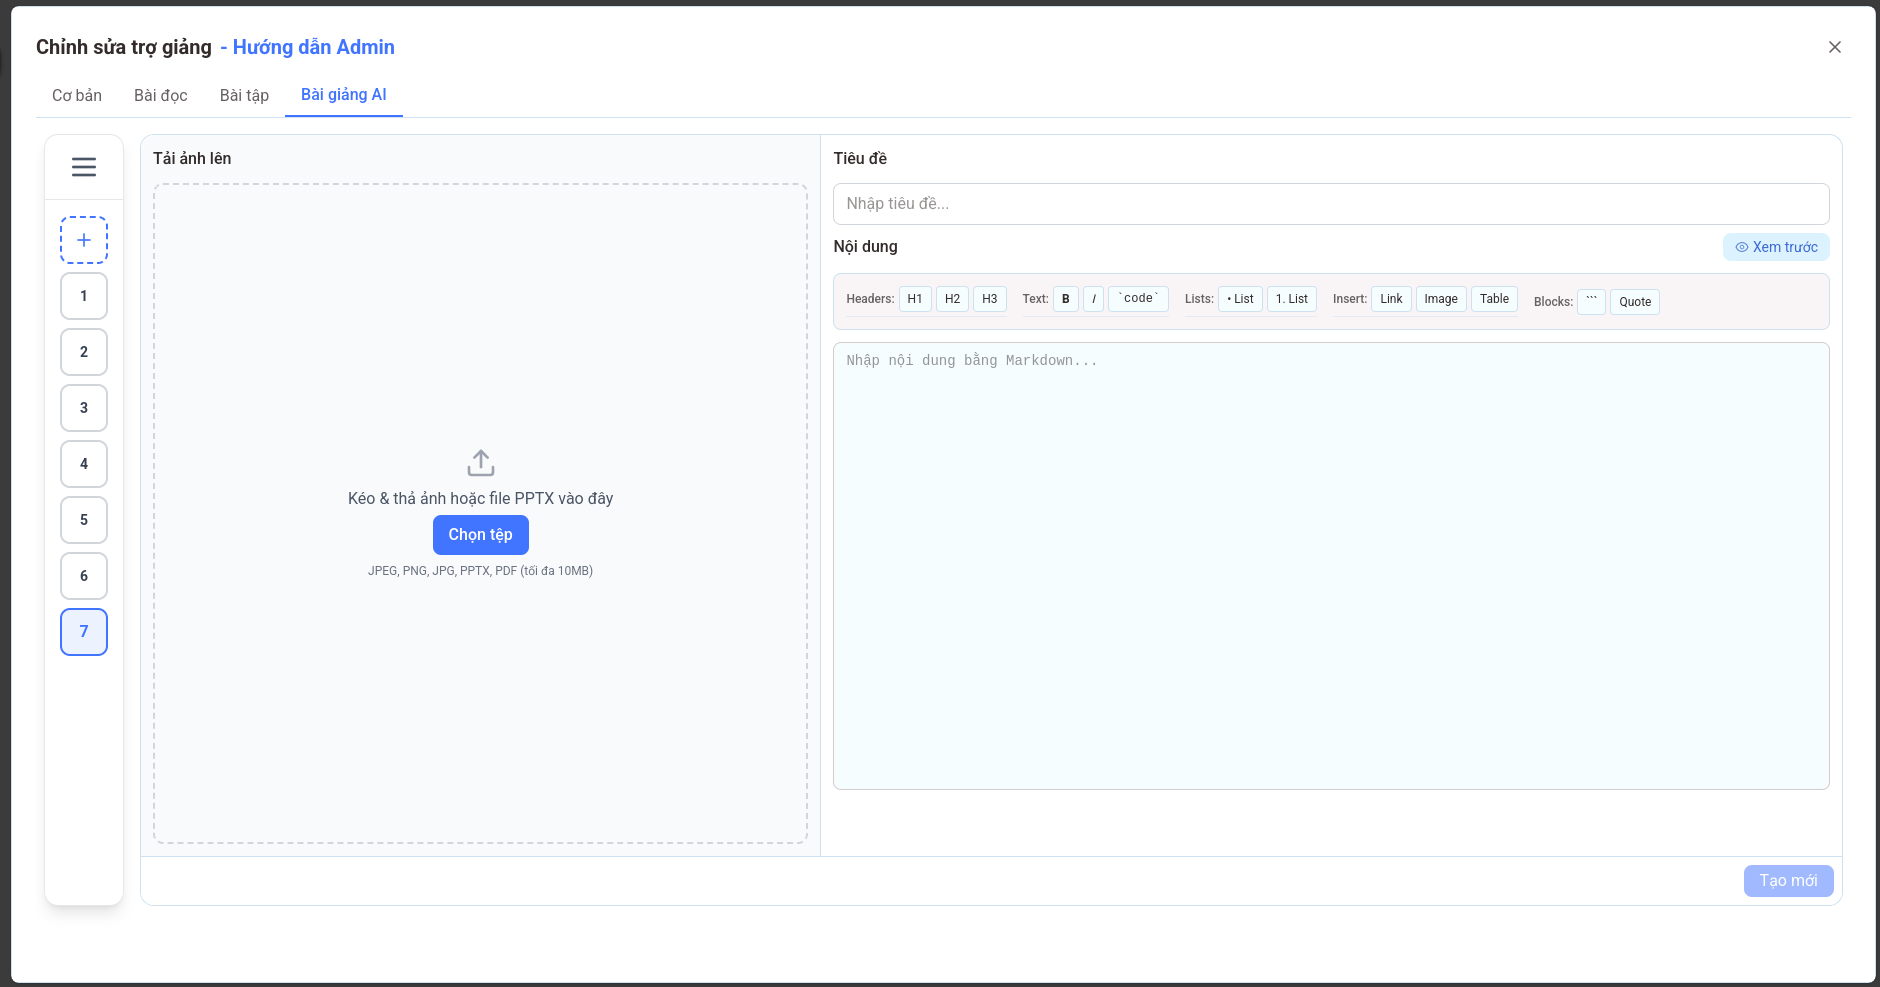The height and width of the screenshot is (987, 1880).
Task: Click the upload arrow icon
Action: [x=480, y=463]
